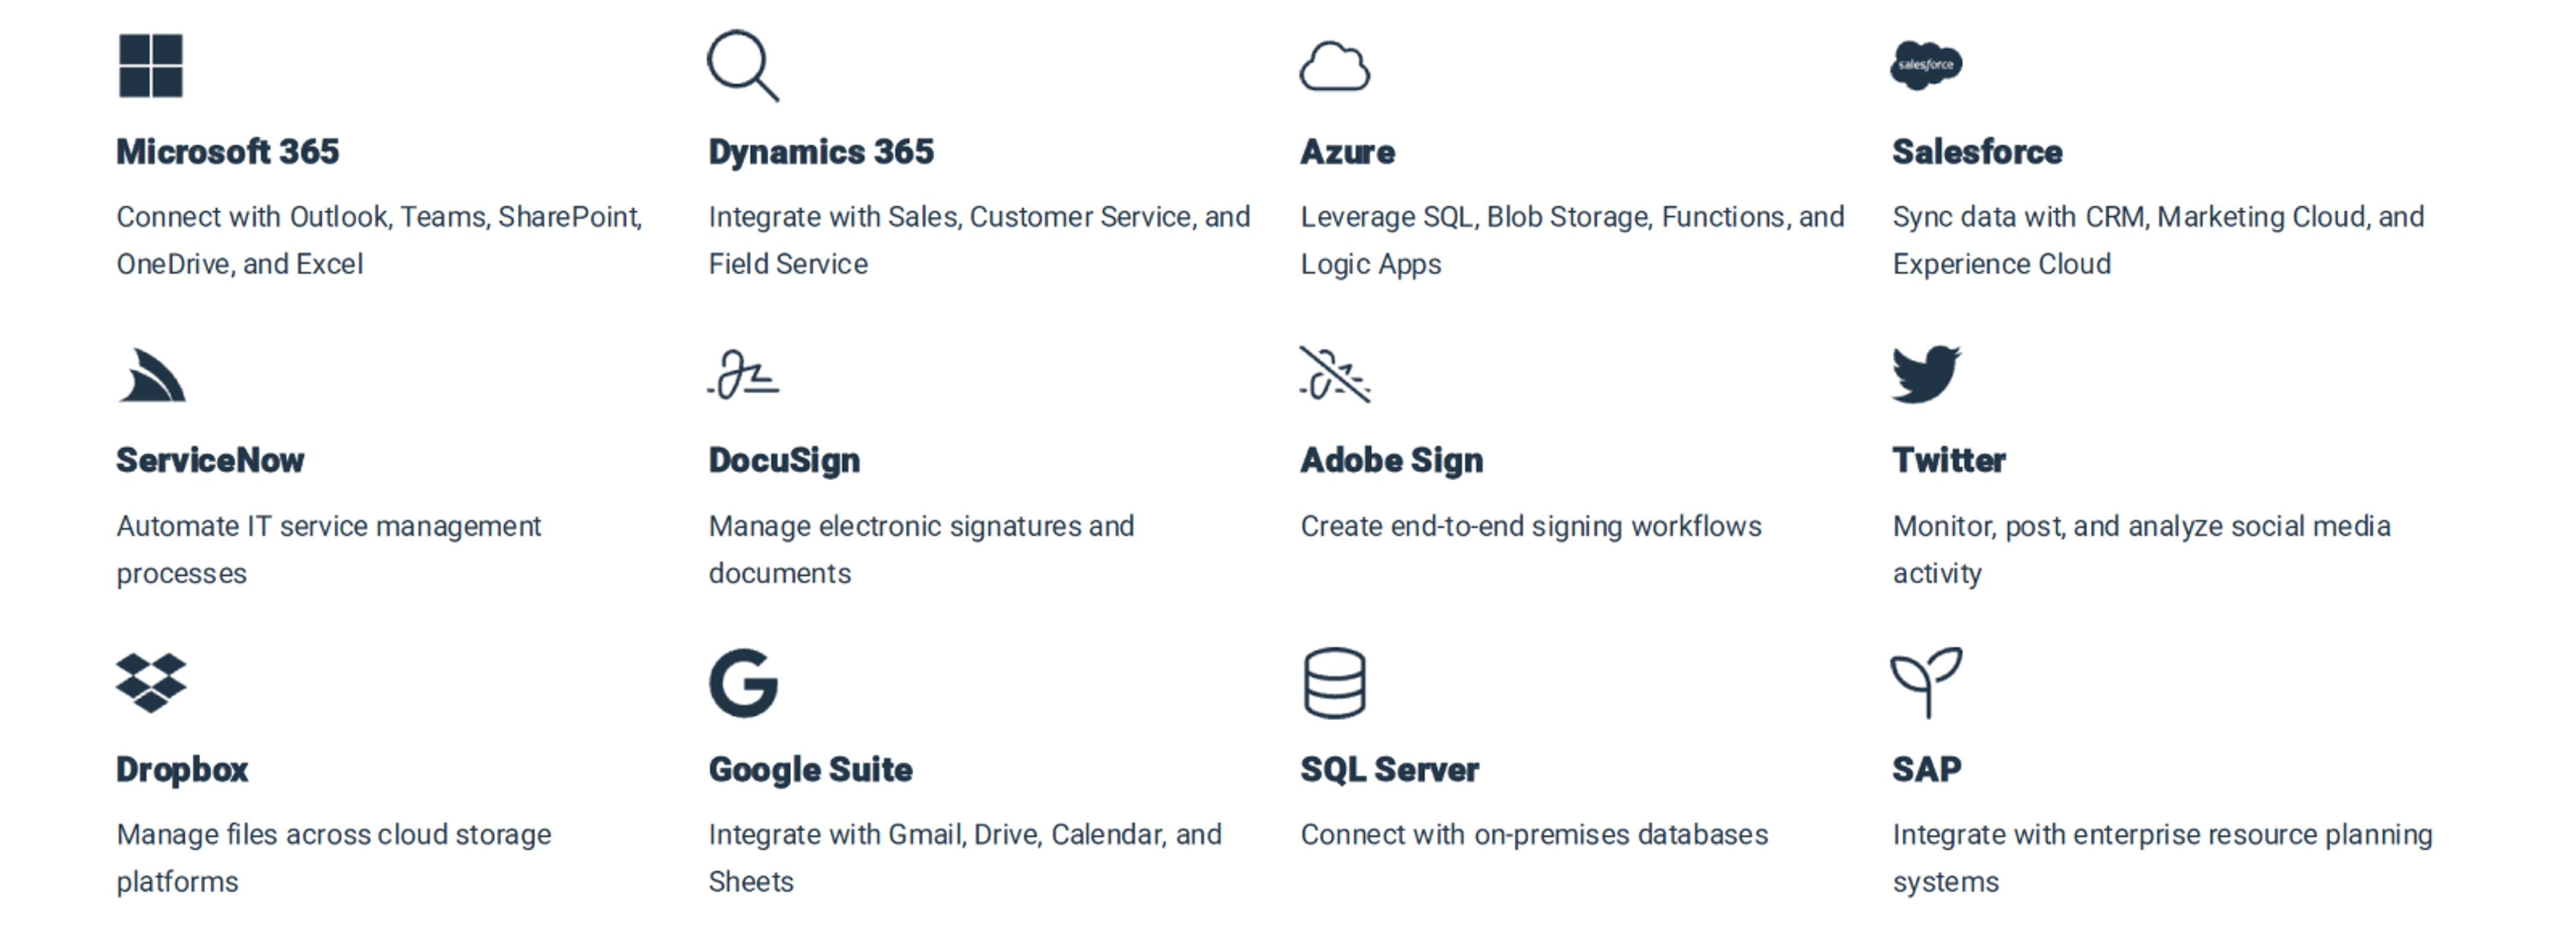
Task: Click the Adobe Sign crossed-signature icon
Action: tap(1335, 375)
